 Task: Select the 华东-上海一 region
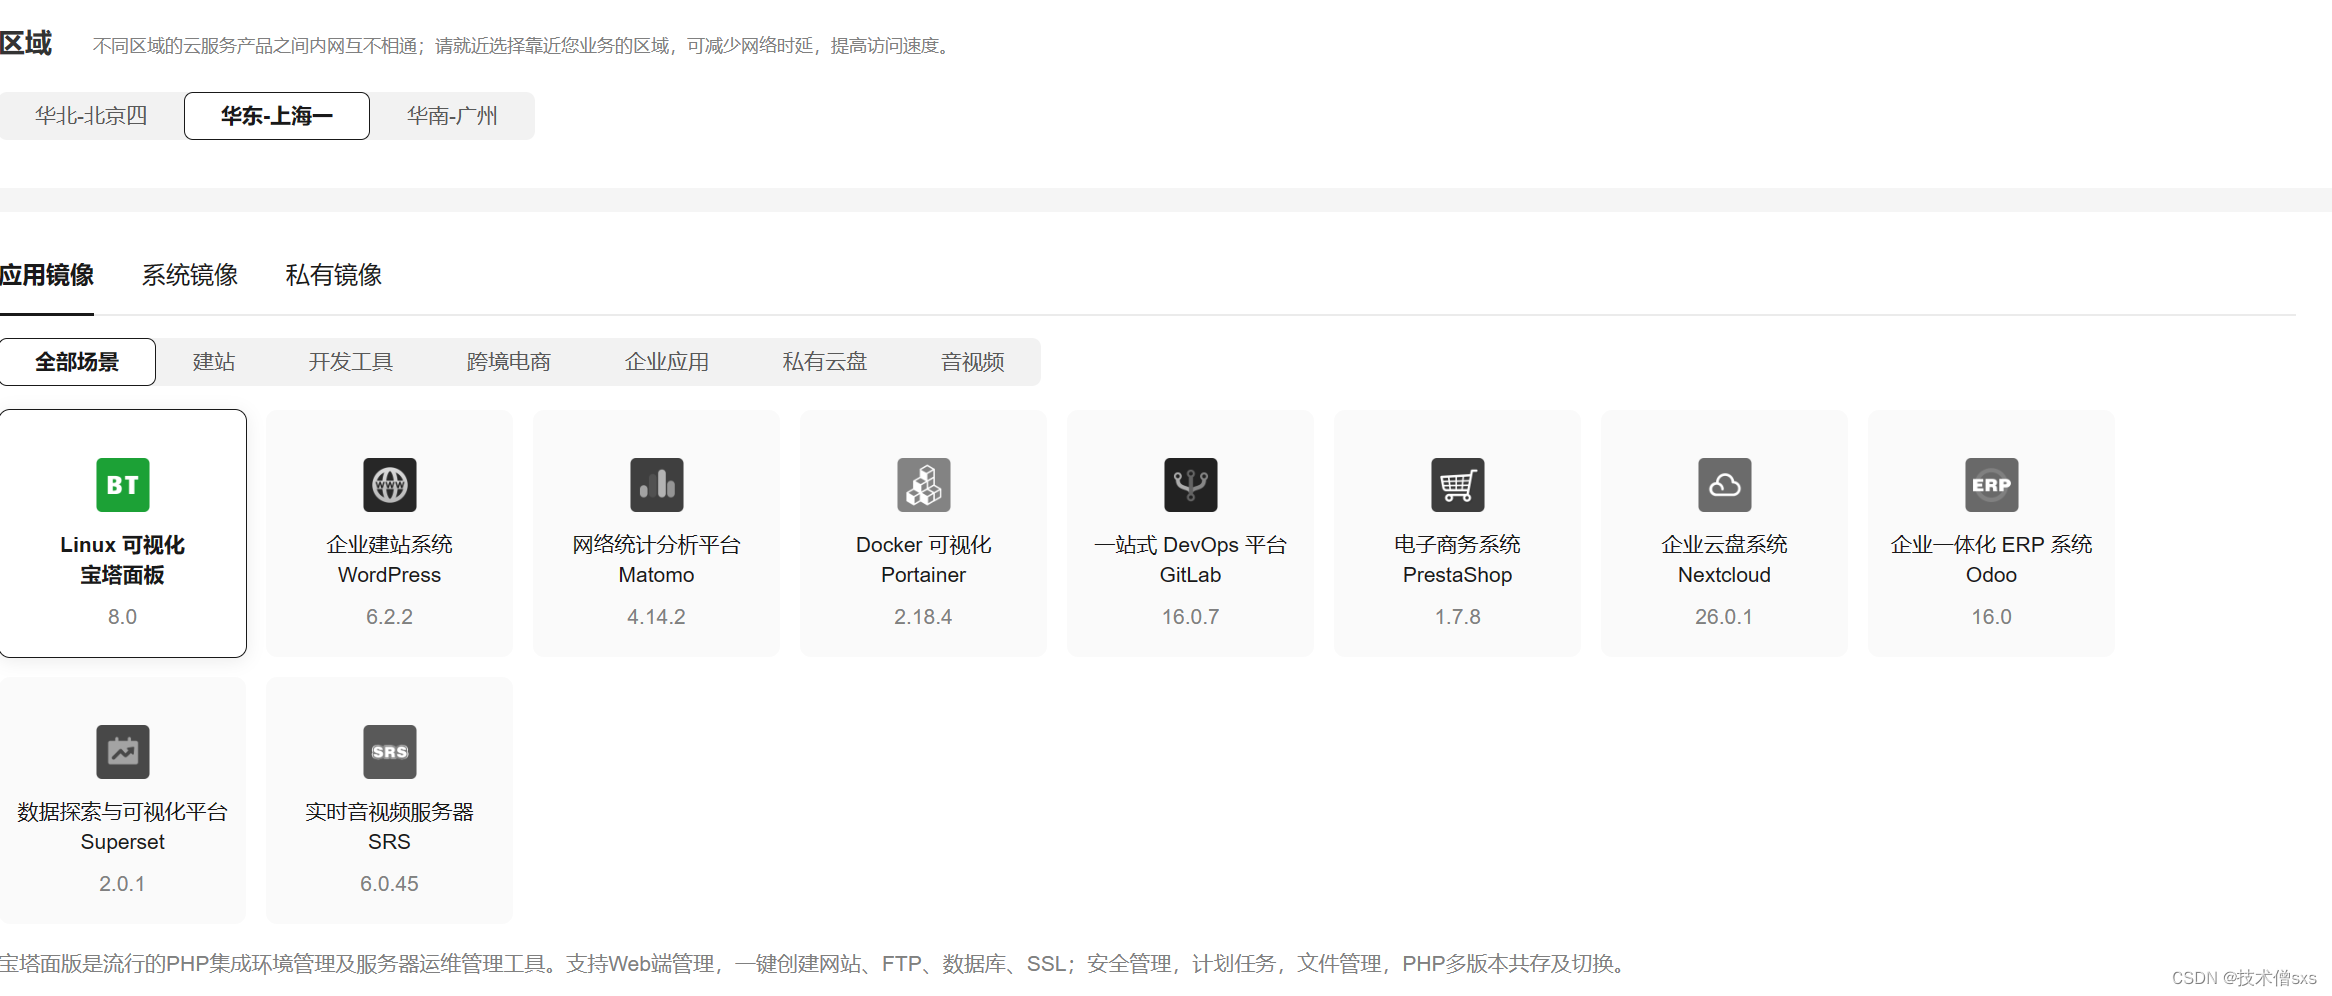pos(277,116)
